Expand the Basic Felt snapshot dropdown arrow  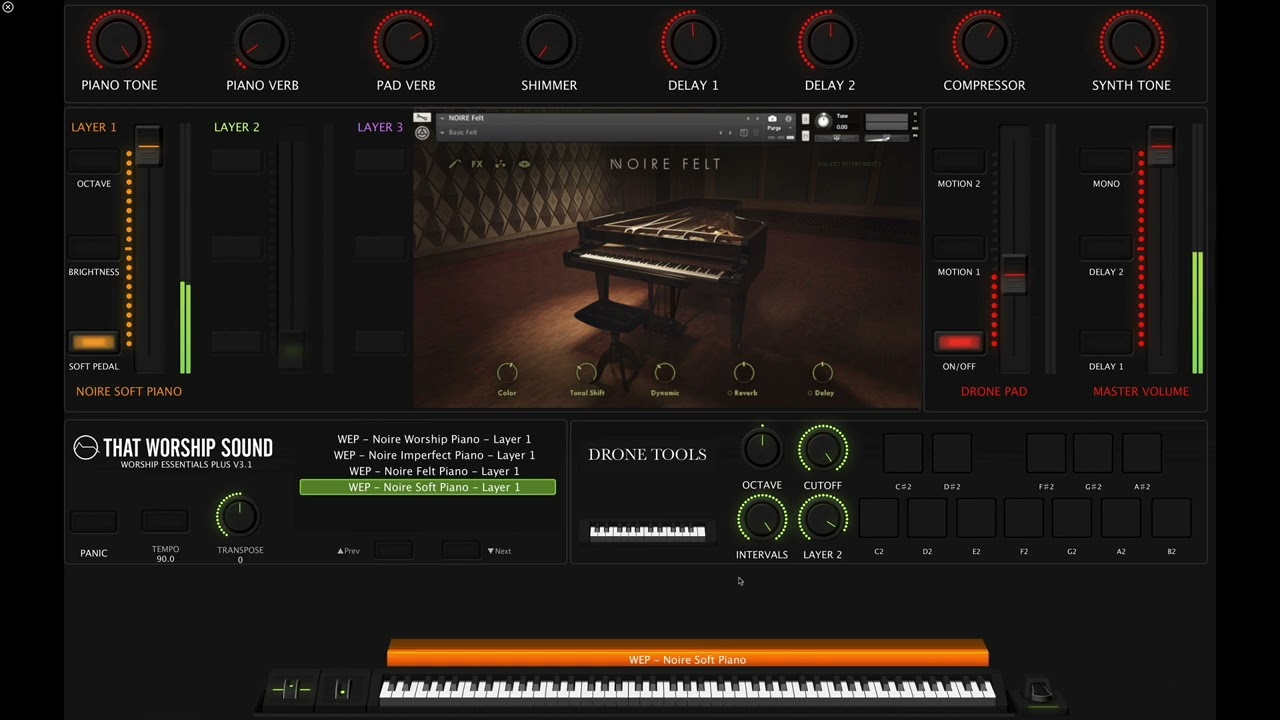point(442,133)
